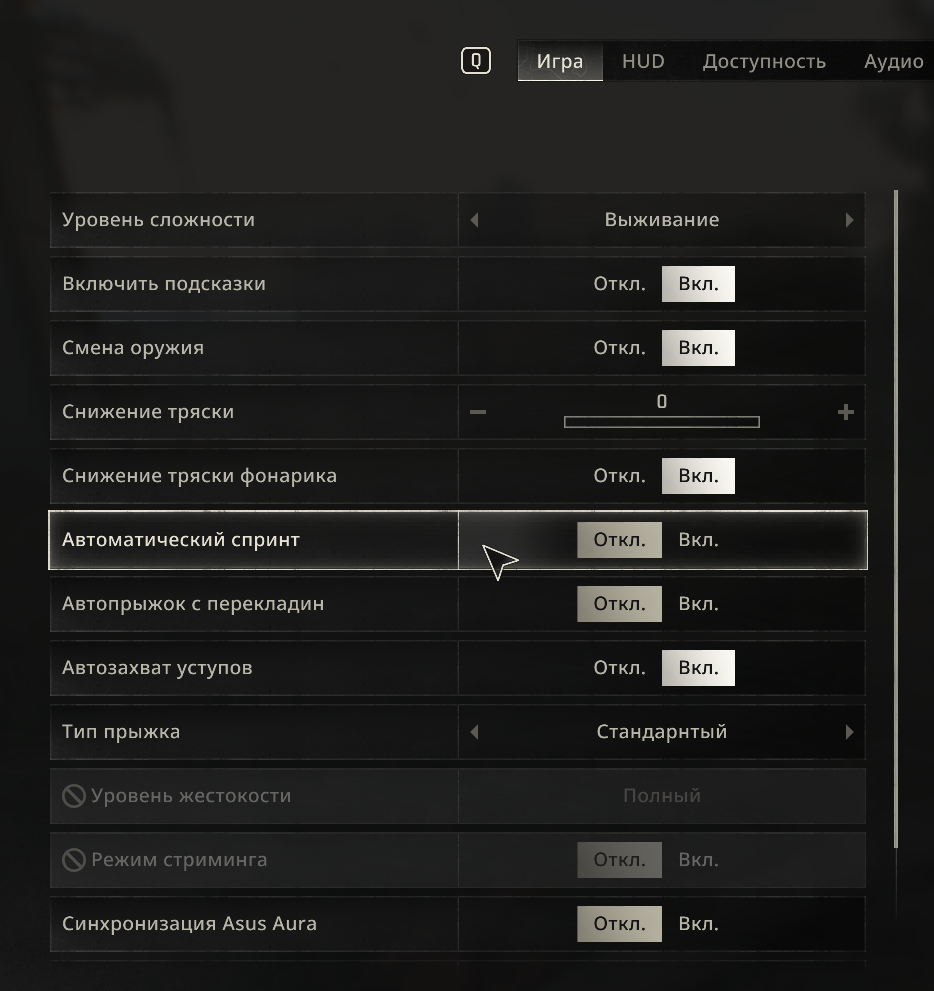The image size is (934, 991).
Task: Click prohibited icon next to Уровень жестокости
Action: [74, 796]
